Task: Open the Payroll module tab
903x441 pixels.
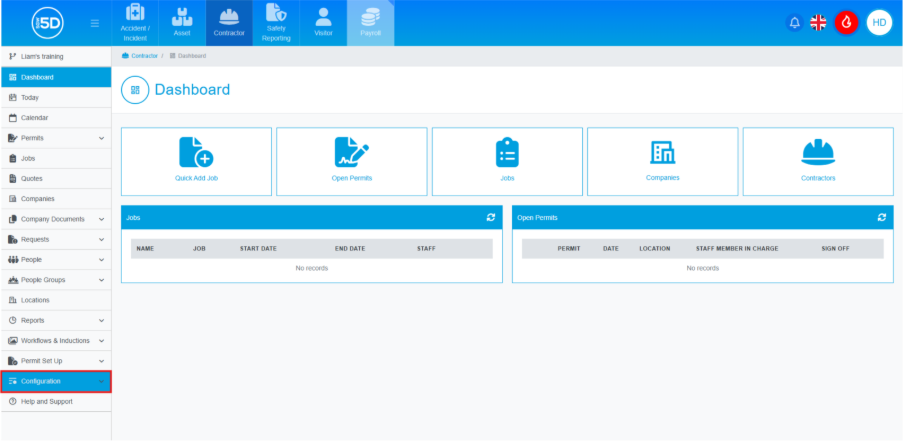Action: point(370,23)
